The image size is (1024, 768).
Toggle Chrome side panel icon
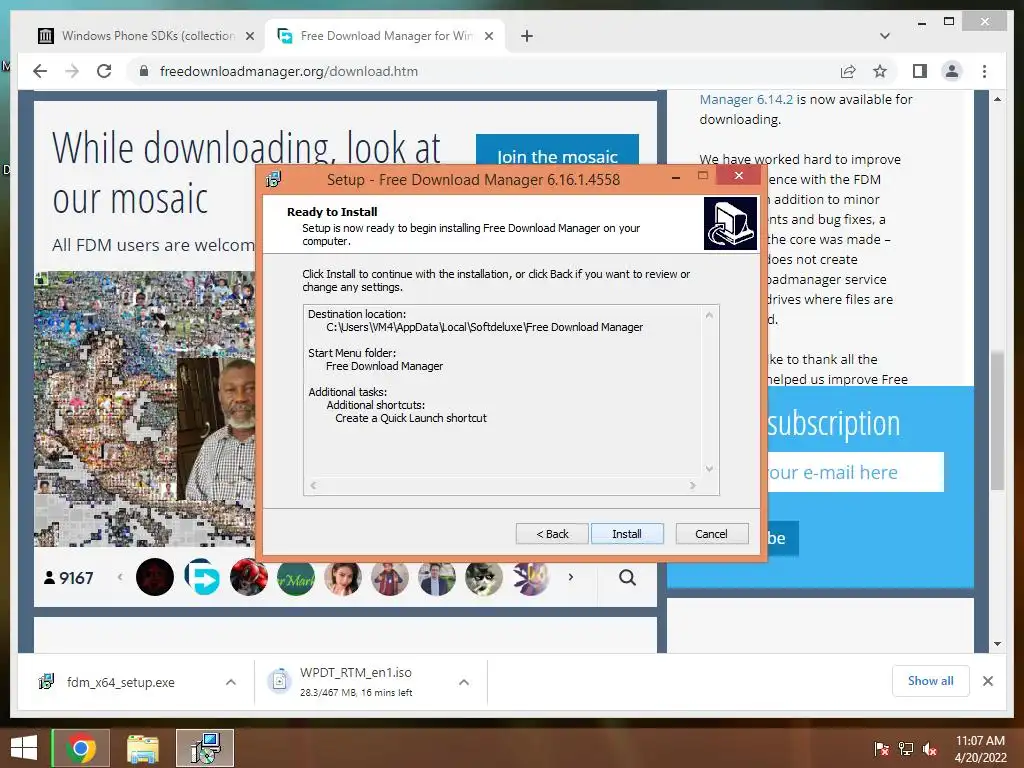coord(920,71)
